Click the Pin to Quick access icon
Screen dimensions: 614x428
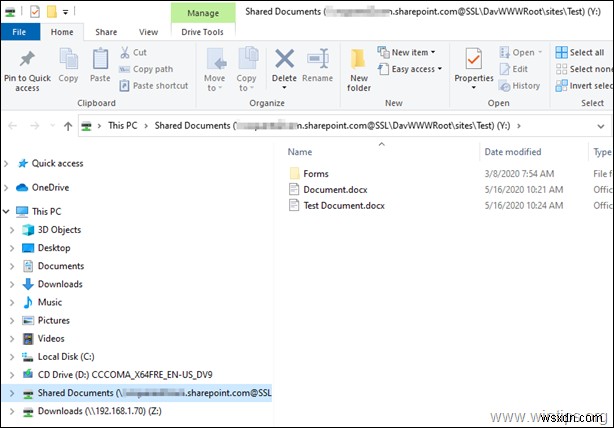[x=27, y=59]
